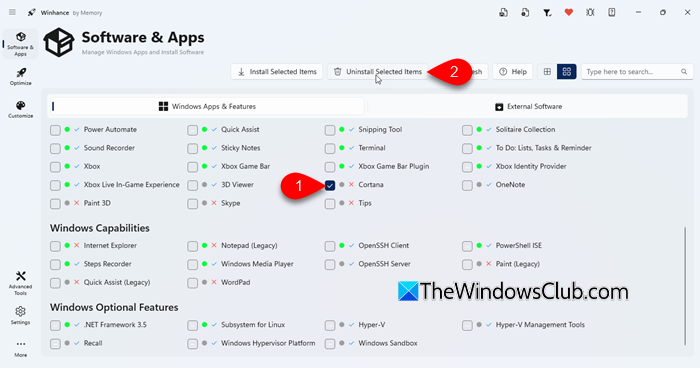Click the funnel filter icon in the title bar
The width and height of the screenshot is (700, 369).
[x=547, y=12]
